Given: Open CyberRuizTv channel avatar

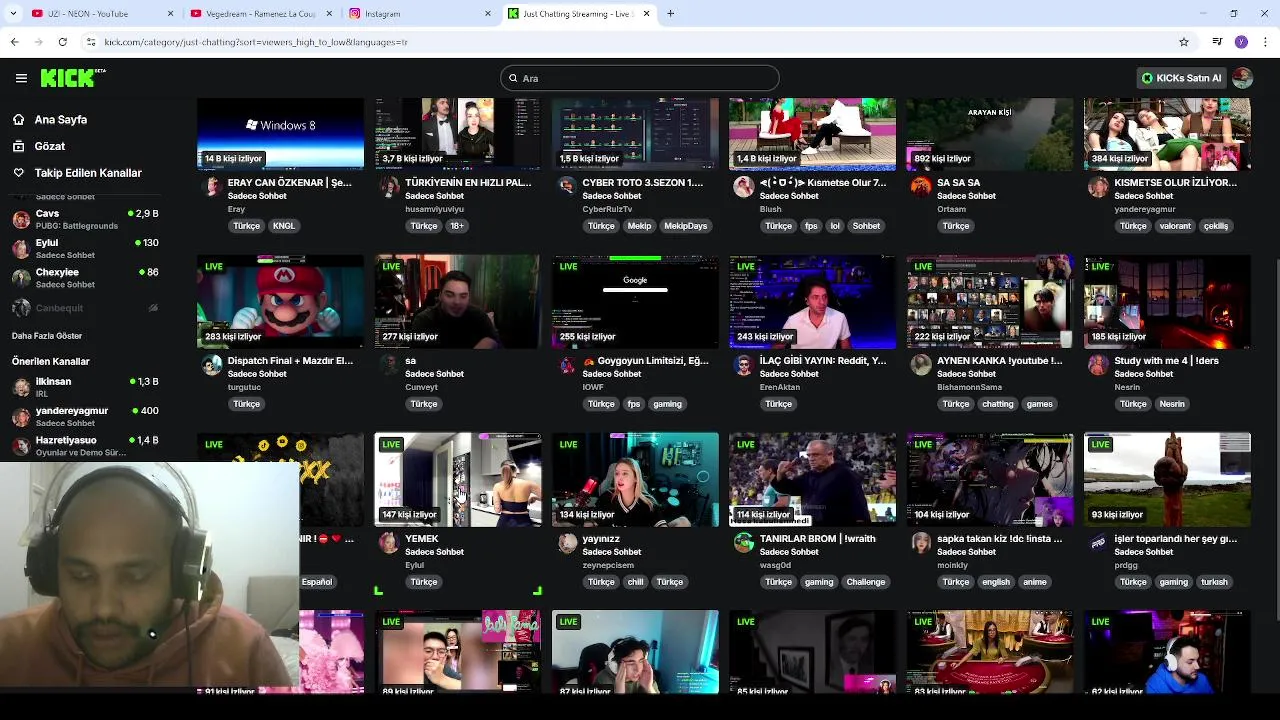Looking at the screenshot, I should (x=566, y=187).
